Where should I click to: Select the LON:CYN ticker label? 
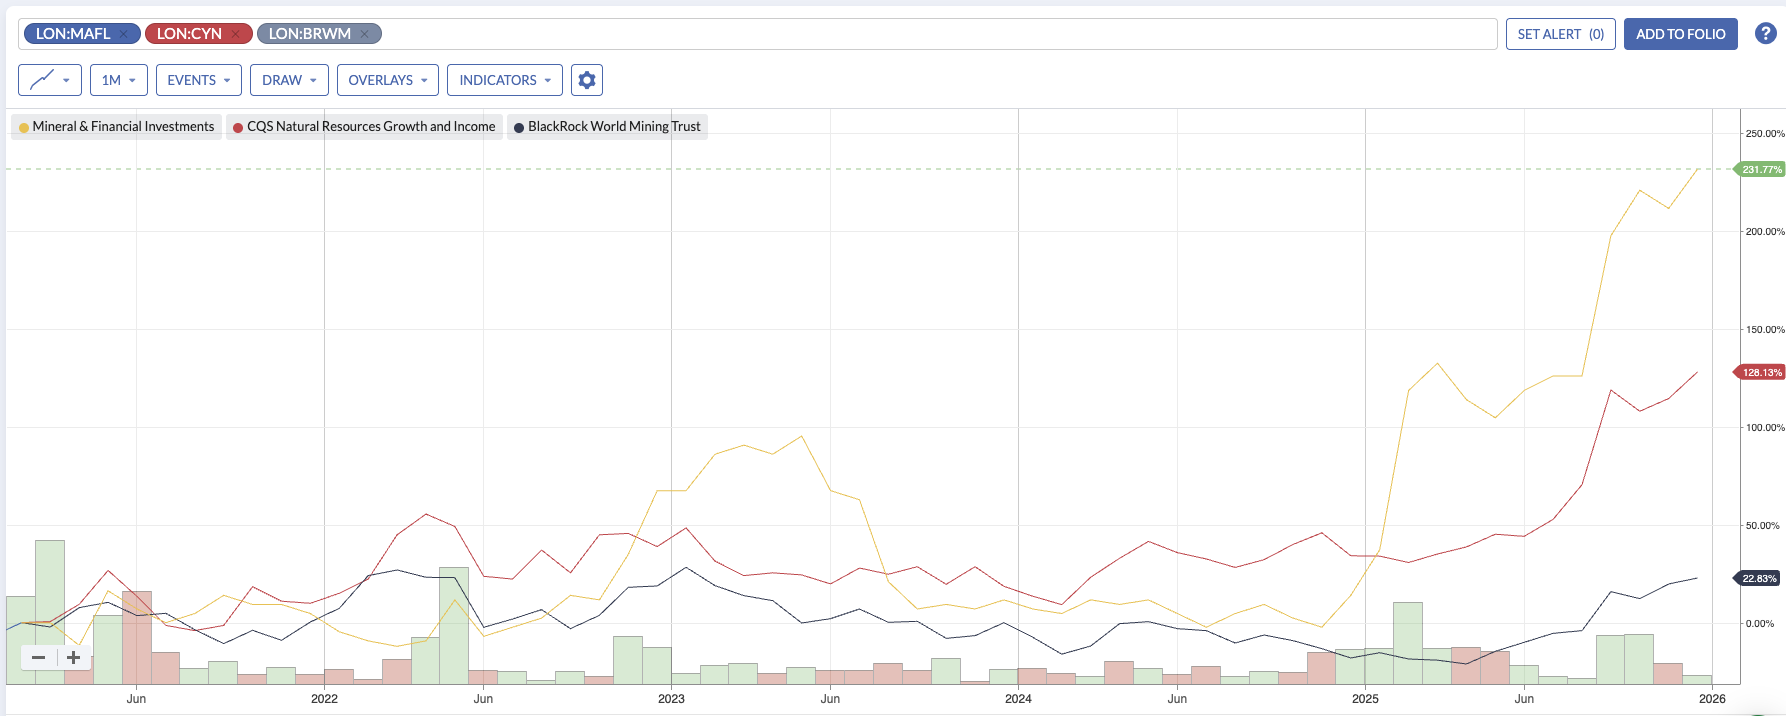[x=189, y=34]
